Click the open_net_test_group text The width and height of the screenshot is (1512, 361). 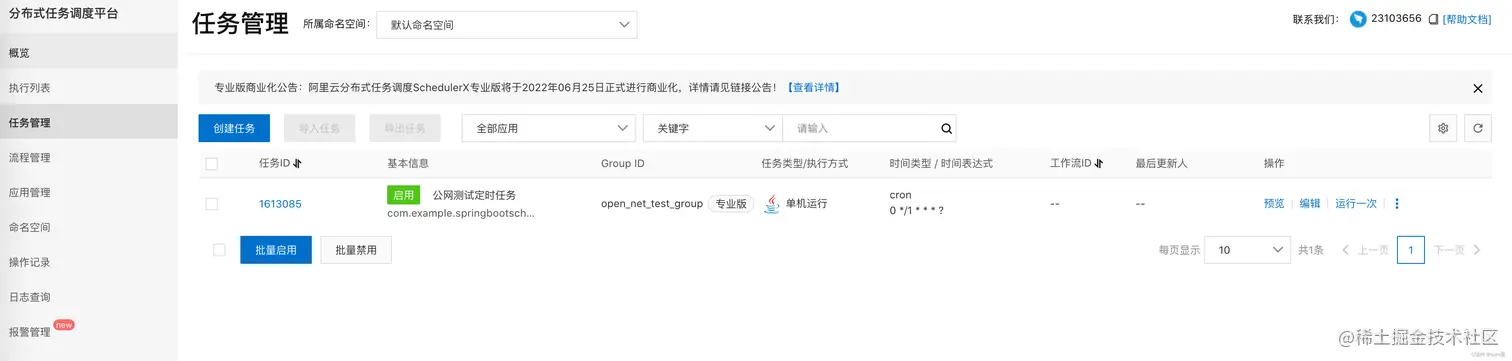652,204
